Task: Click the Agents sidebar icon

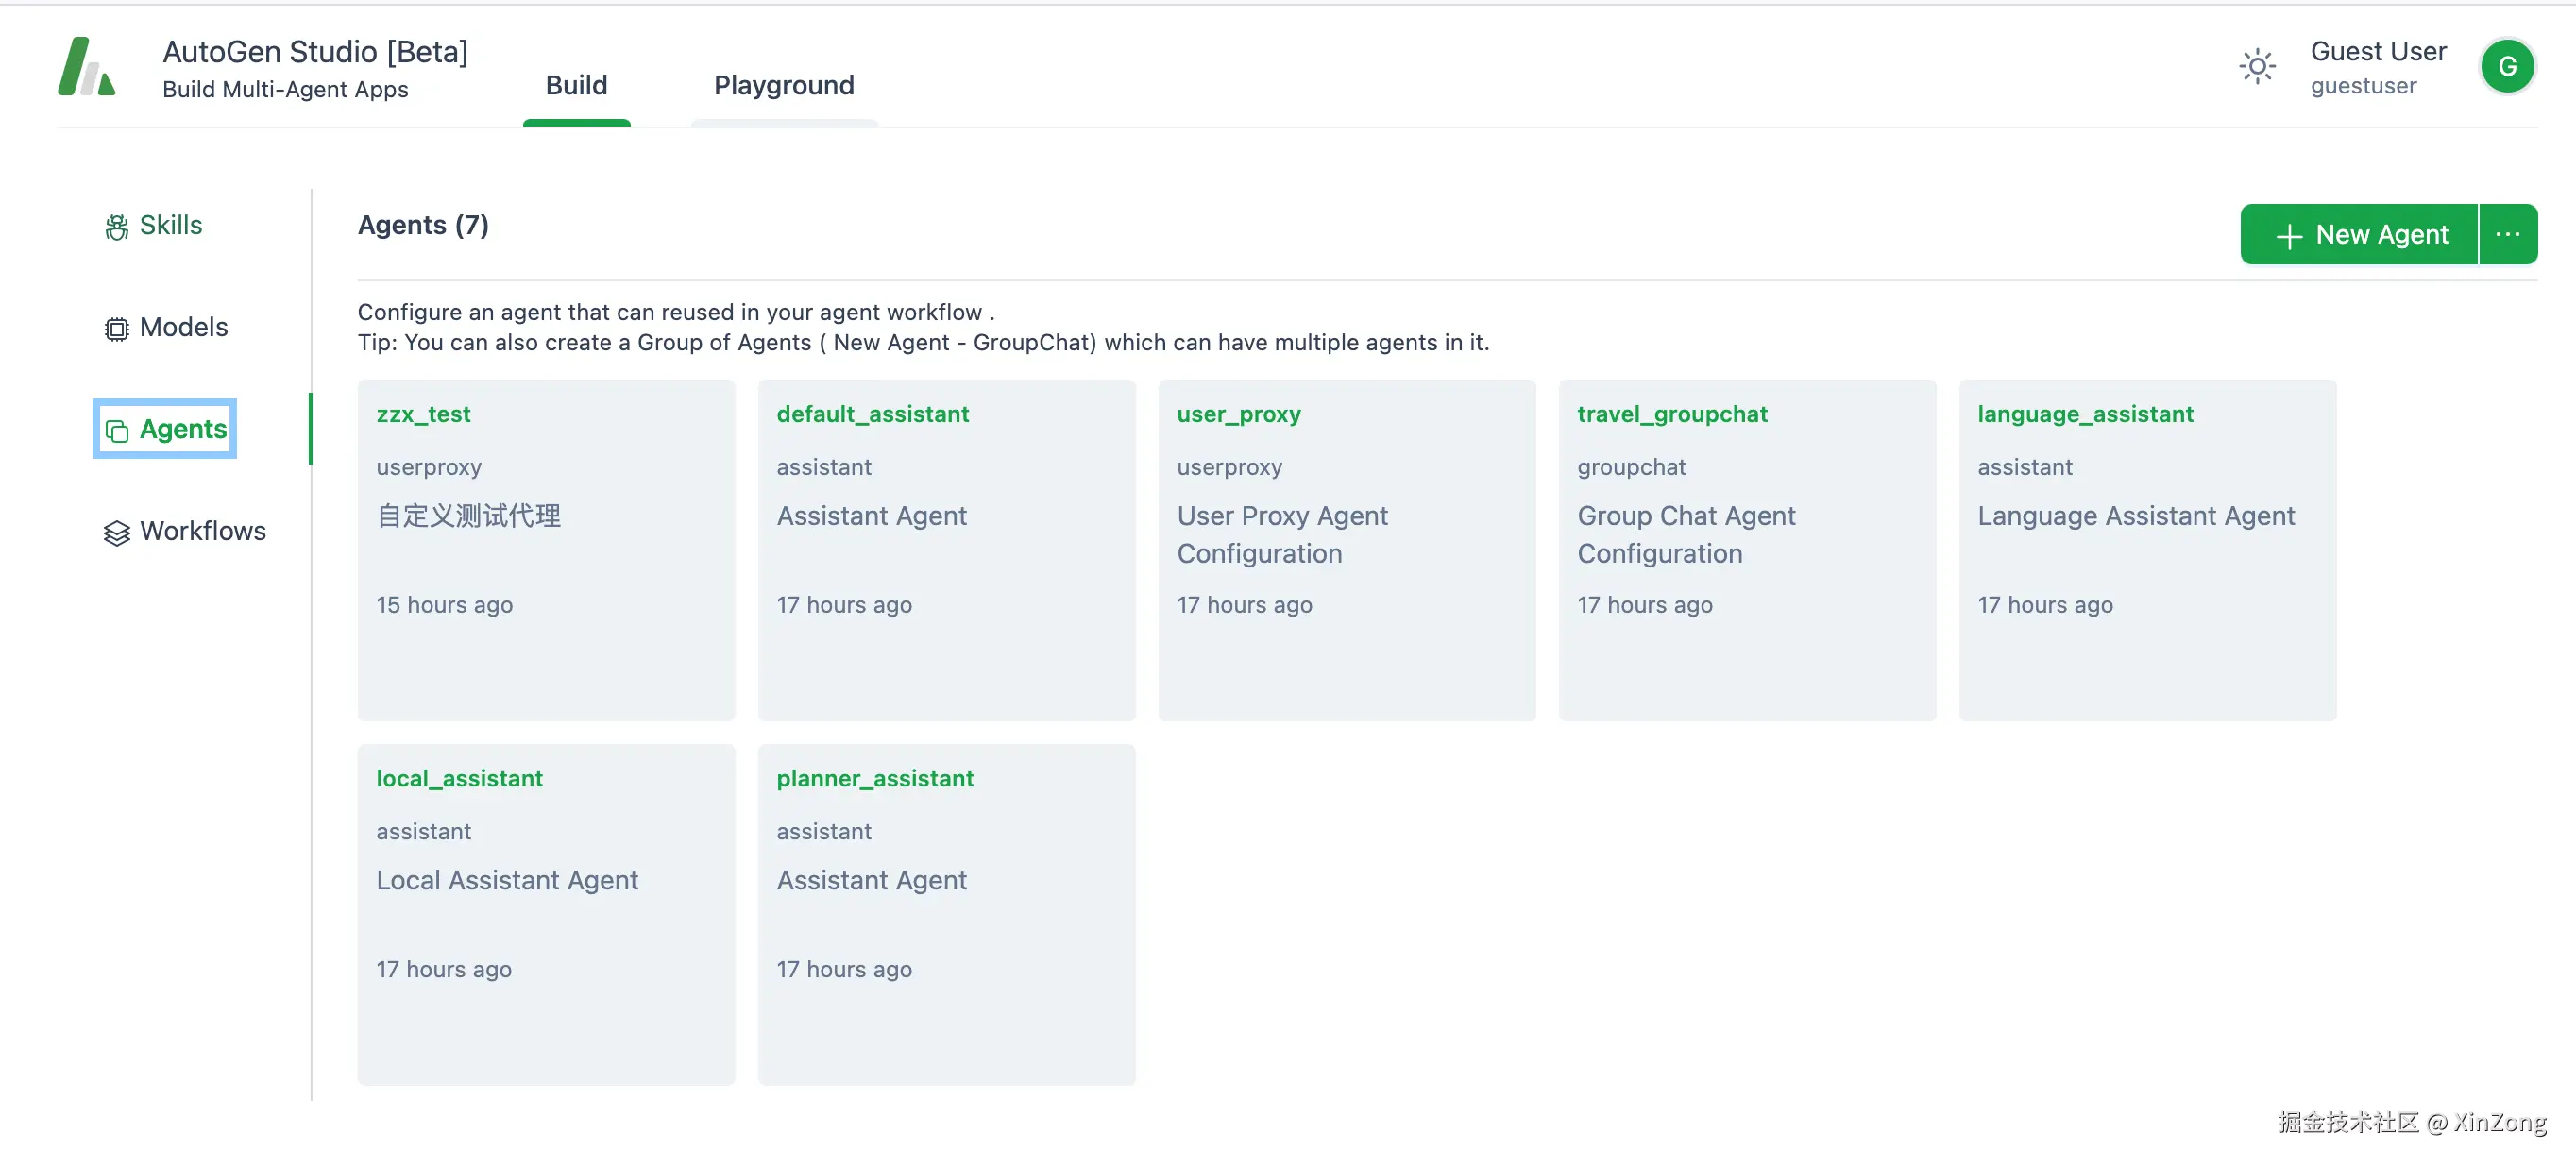Action: [x=117, y=431]
